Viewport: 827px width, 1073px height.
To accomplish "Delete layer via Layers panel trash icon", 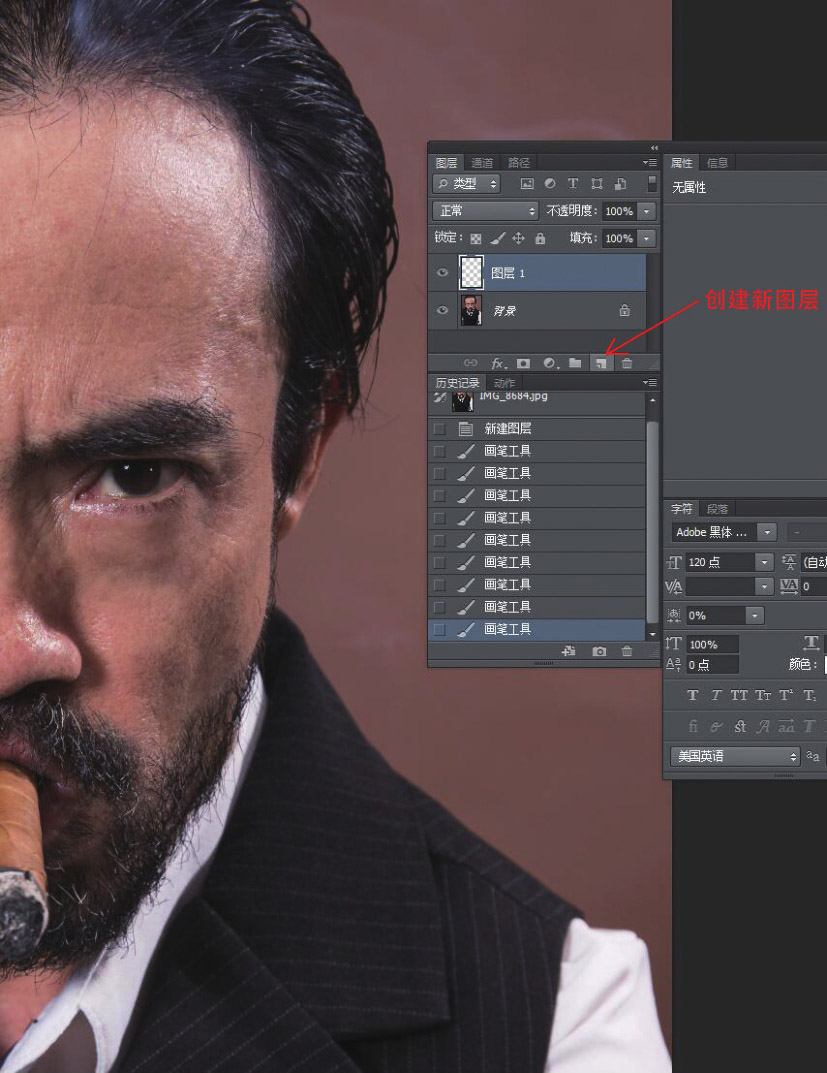I will 627,363.
